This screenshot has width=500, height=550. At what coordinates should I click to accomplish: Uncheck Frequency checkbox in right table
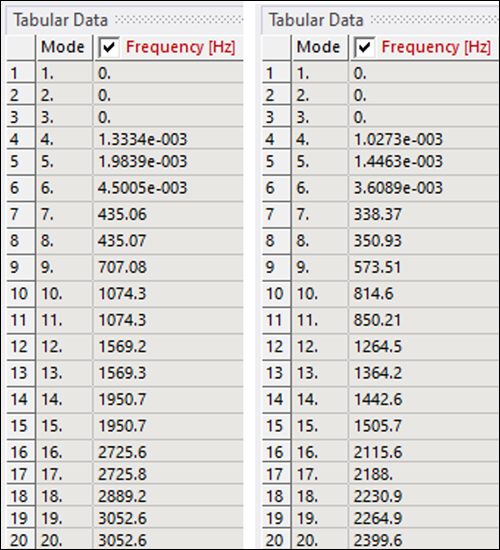pos(364,47)
